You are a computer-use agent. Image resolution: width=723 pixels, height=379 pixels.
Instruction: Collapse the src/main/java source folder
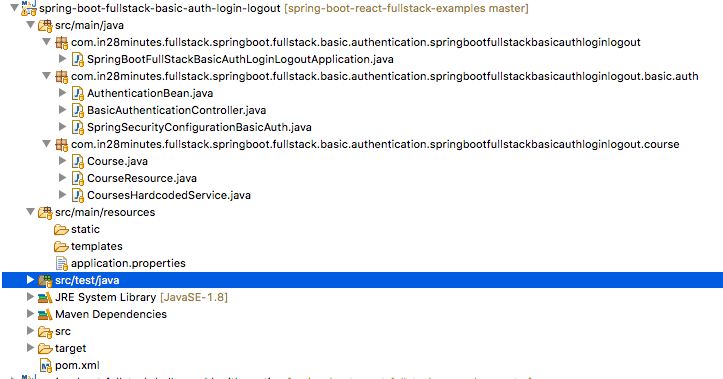[x=30, y=24]
